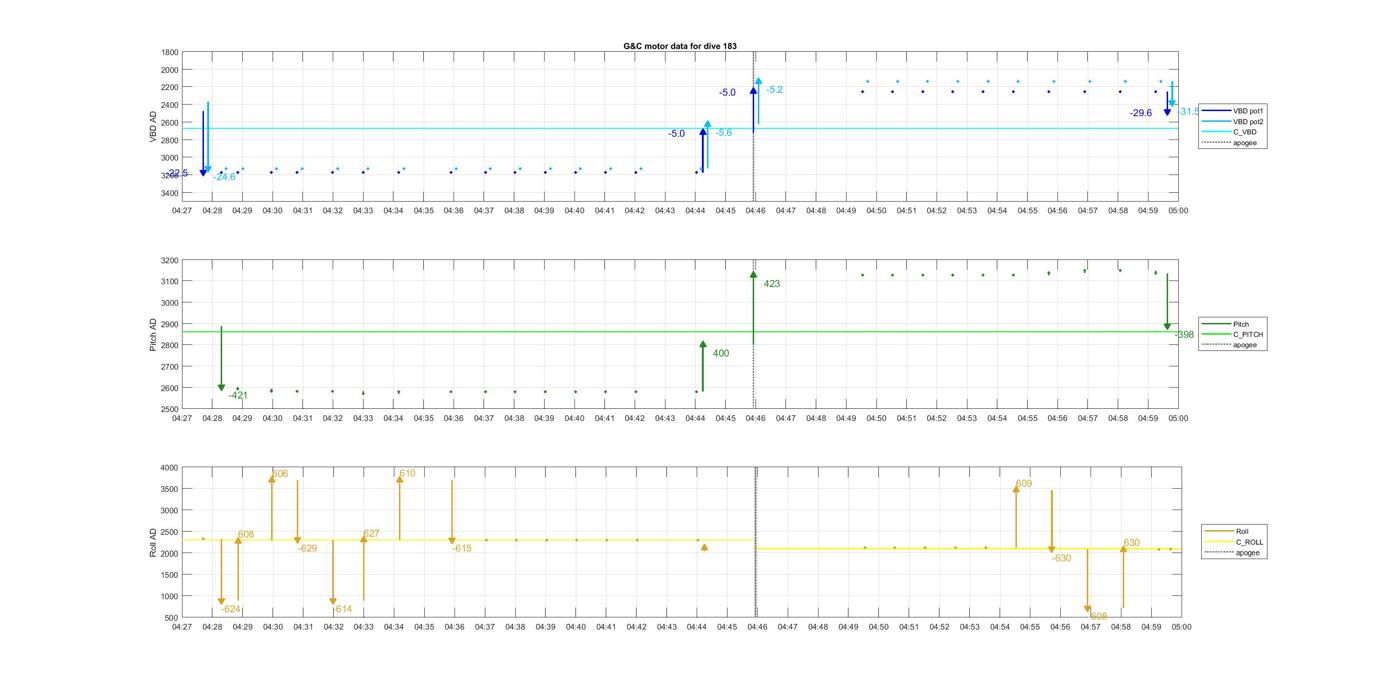The image size is (1400, 693).
Task: Click the 'Roll AD' y-axis label
Action: [153, 542]
